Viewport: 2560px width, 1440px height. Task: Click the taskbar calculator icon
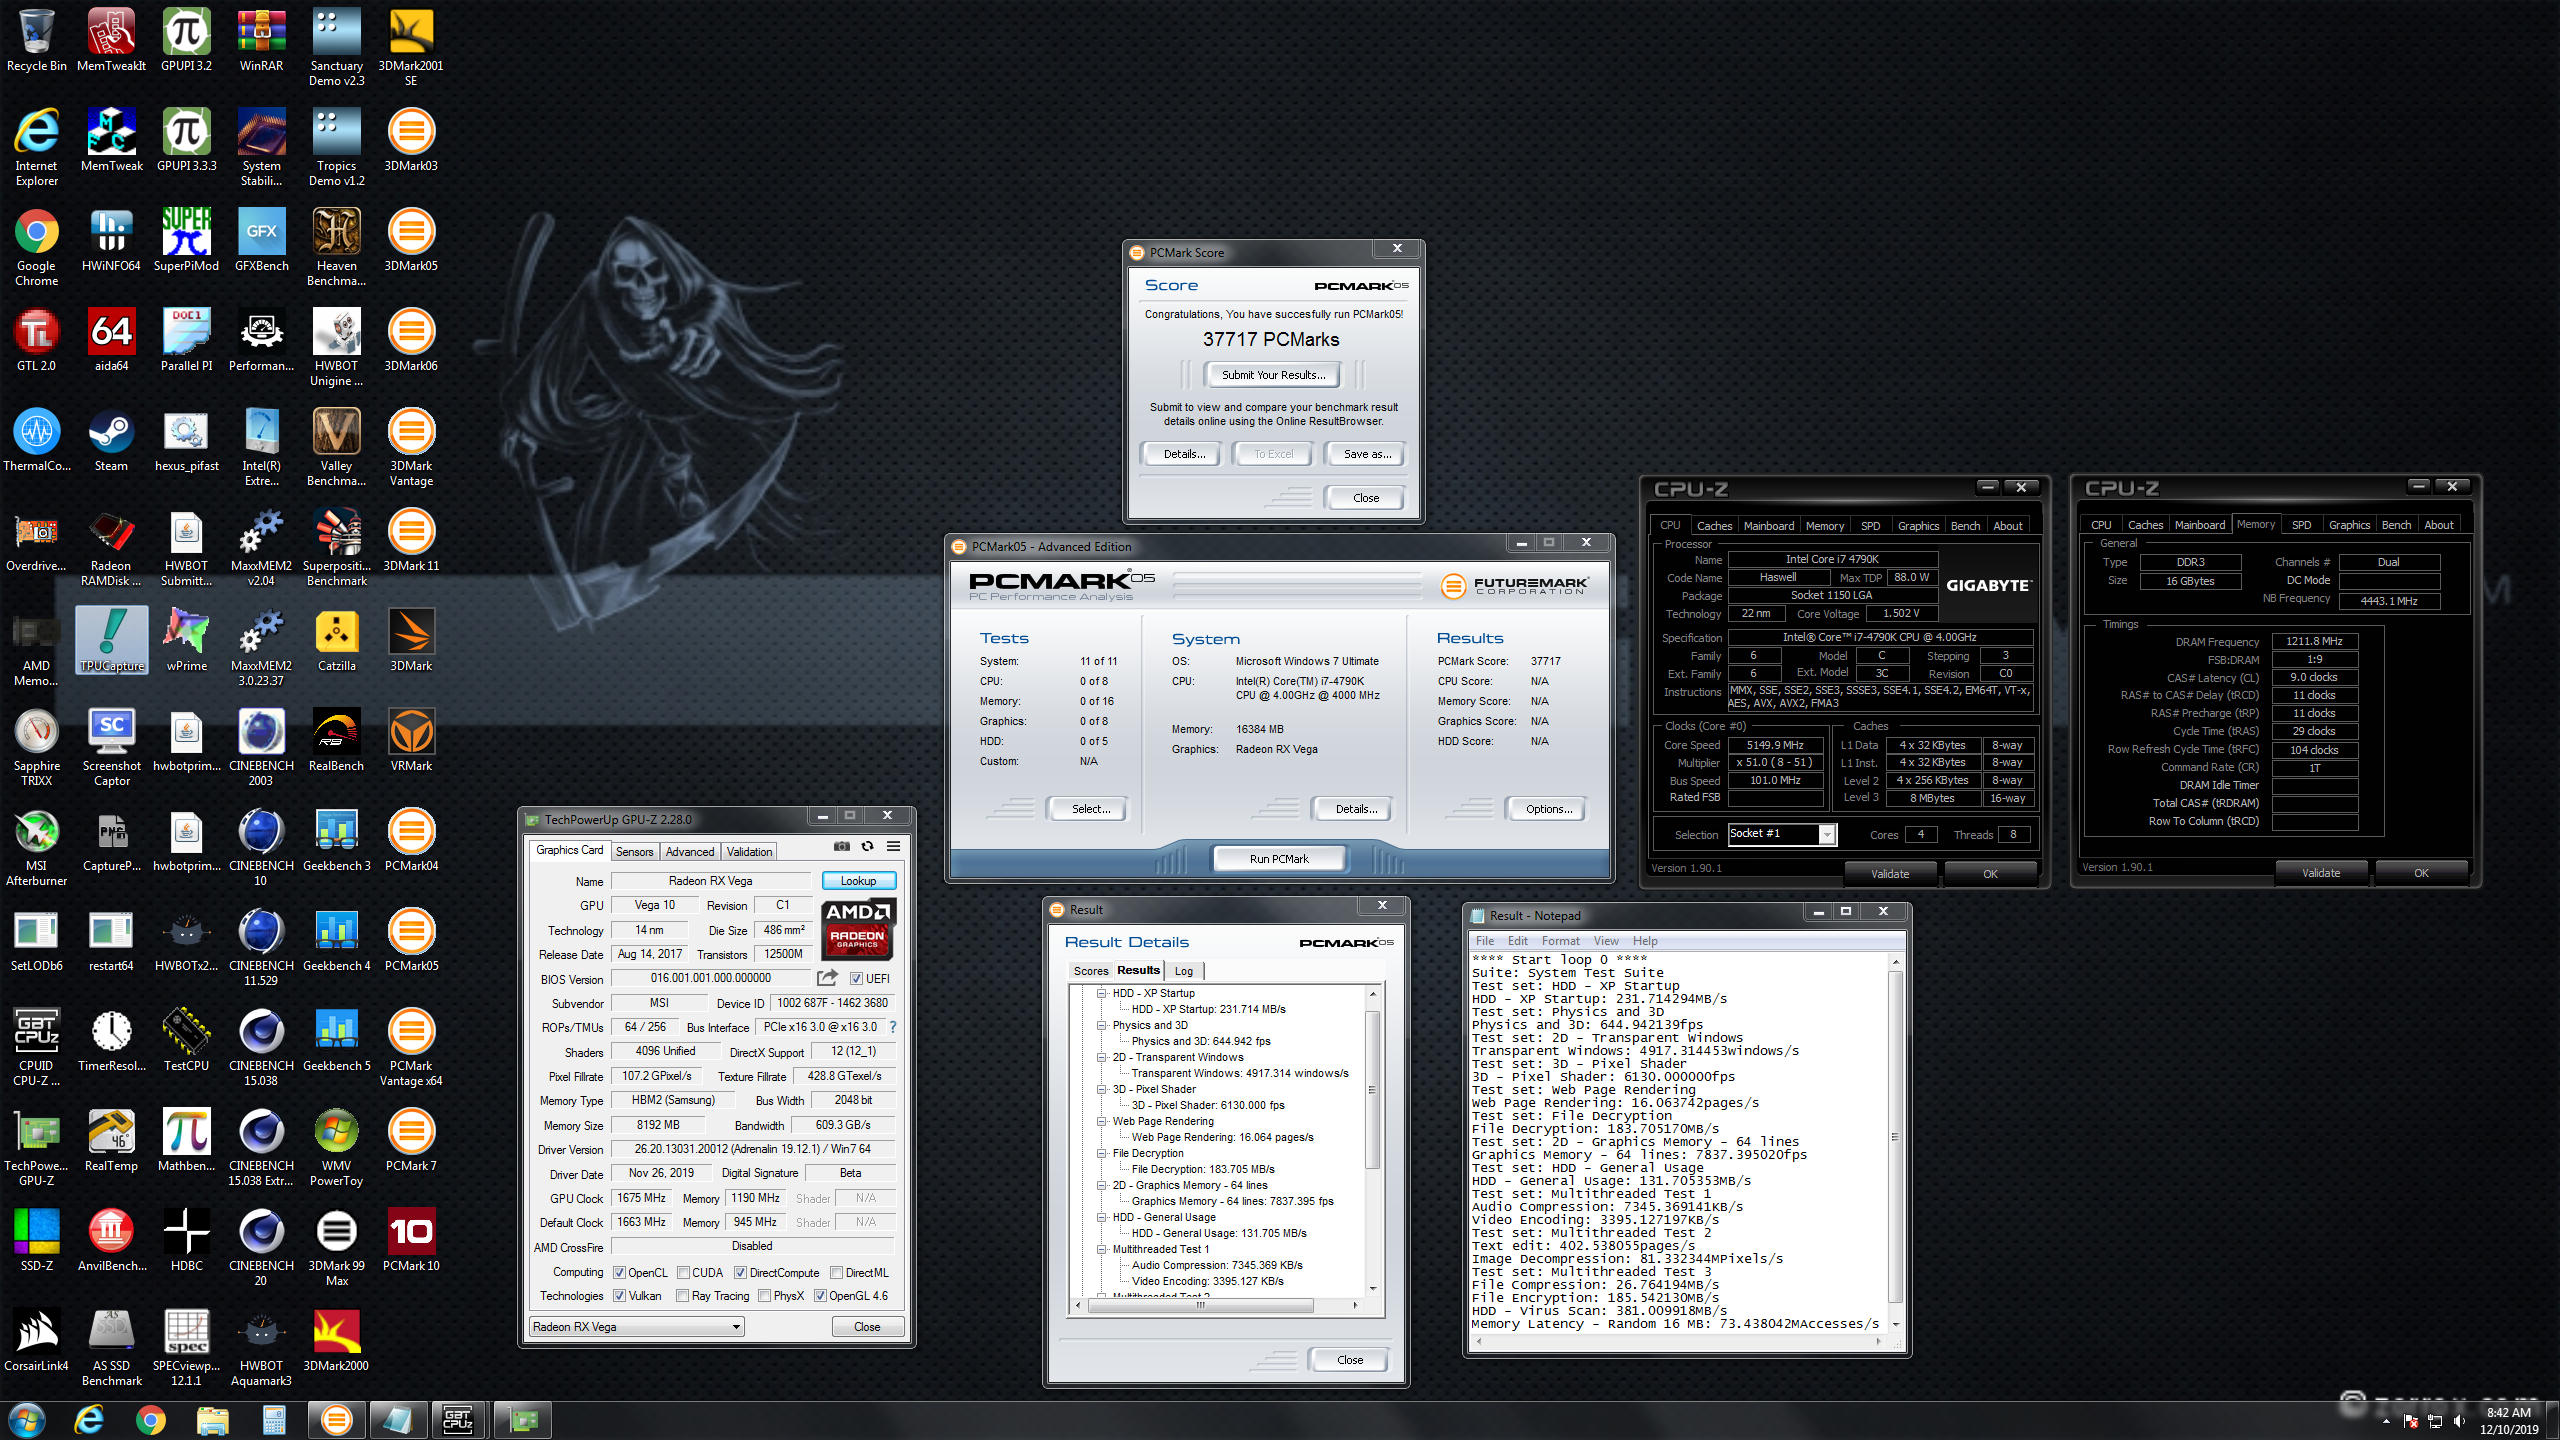tap(274, 1420)
